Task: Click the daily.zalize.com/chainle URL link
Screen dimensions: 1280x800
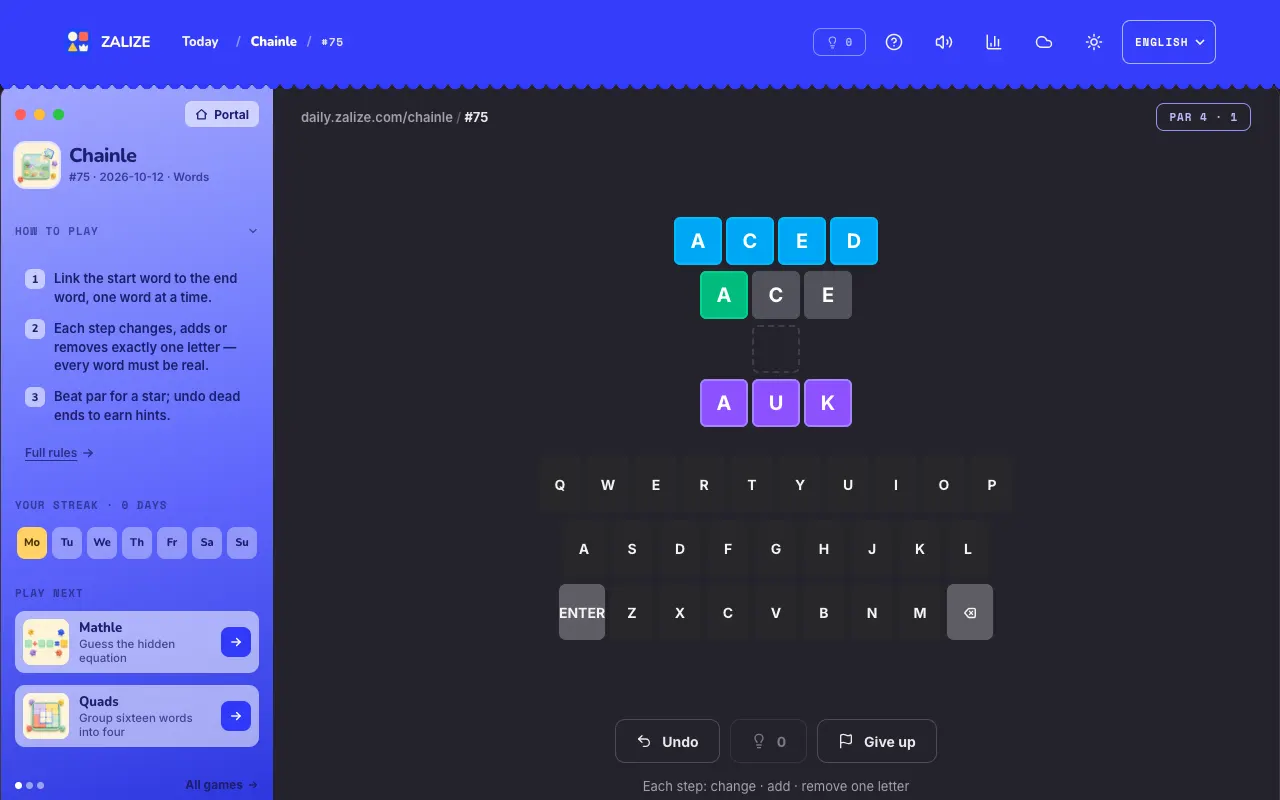Action: (377, 117)
